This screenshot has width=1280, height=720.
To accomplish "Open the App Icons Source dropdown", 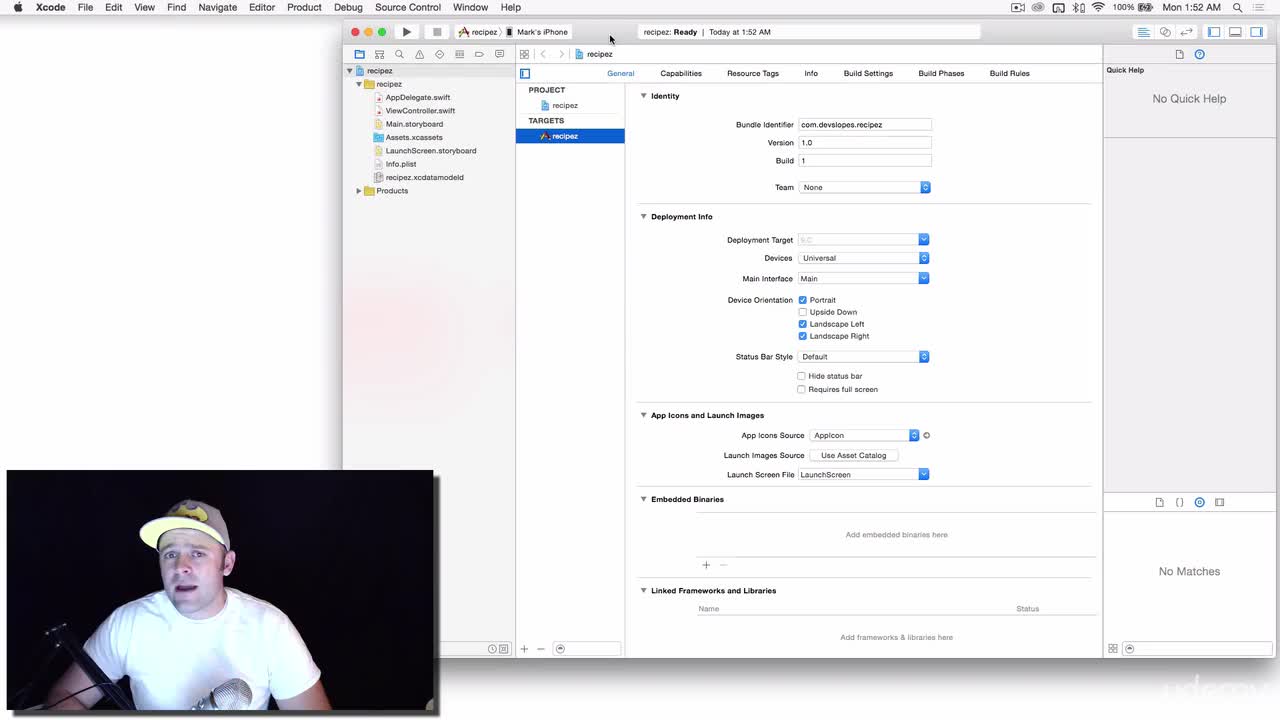I will (x=864, y=435).
